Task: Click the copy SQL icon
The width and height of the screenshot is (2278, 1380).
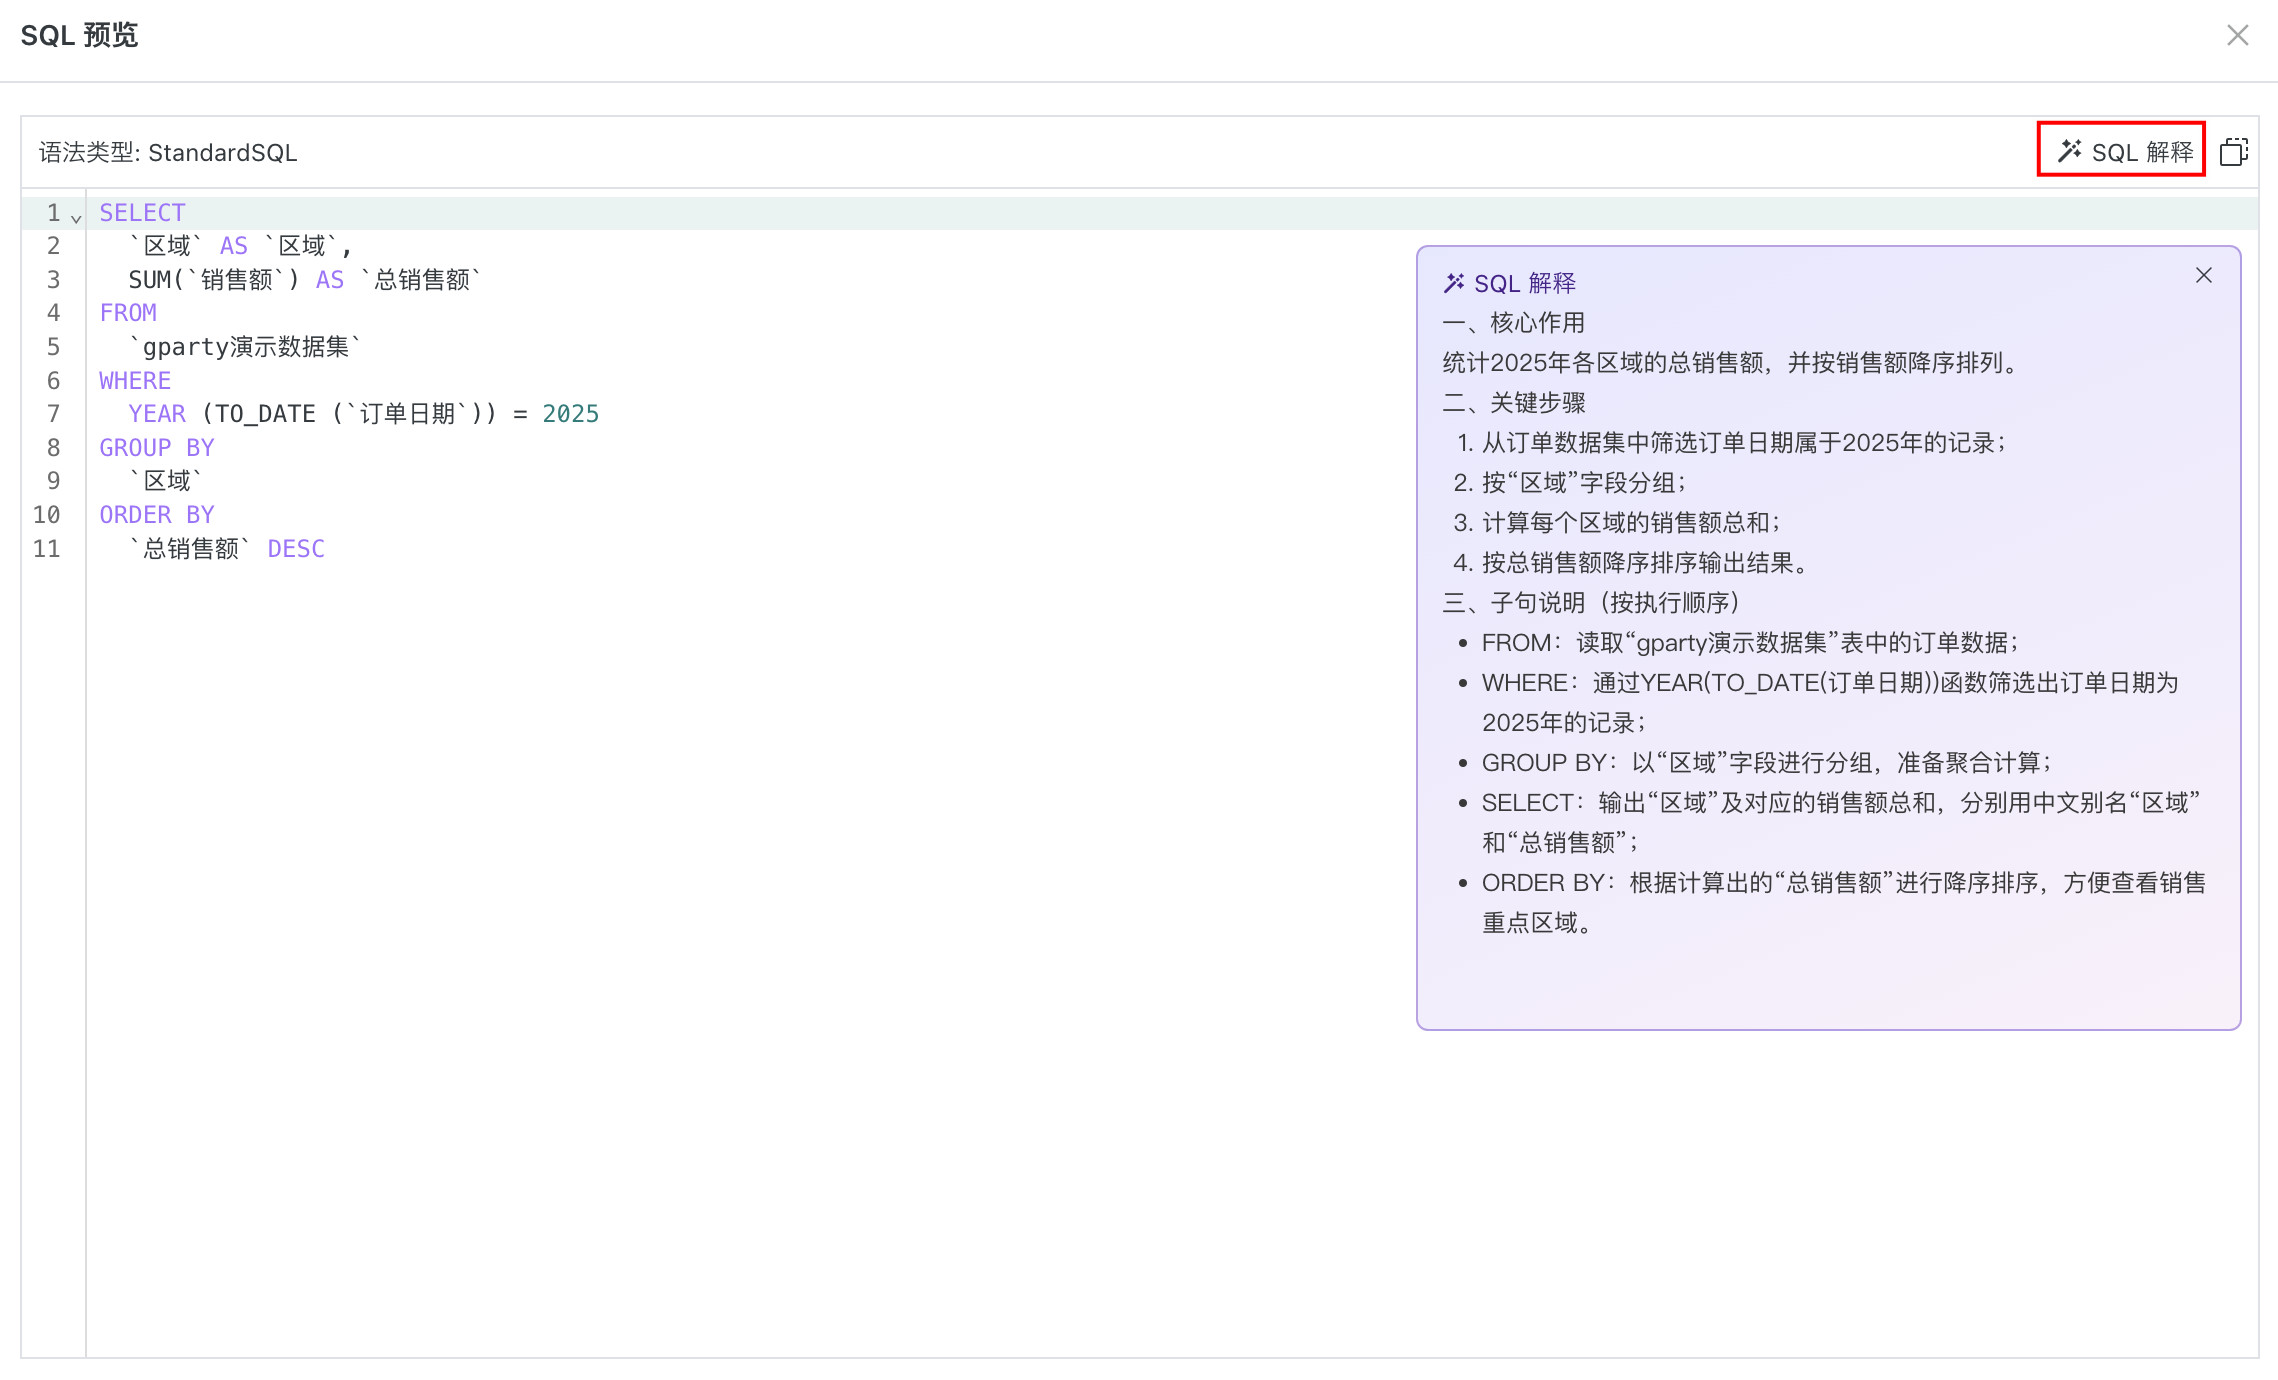Action: click(2233, 152)
